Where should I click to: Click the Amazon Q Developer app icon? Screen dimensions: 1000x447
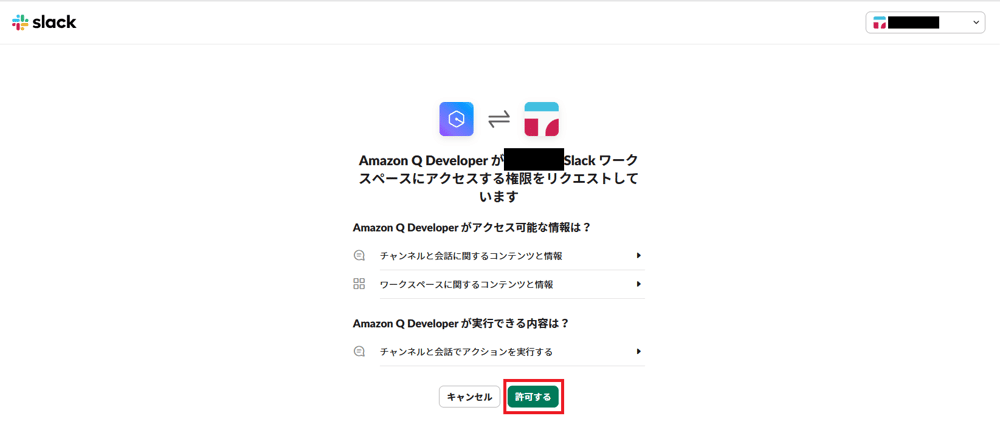click(x=456, y=119)
